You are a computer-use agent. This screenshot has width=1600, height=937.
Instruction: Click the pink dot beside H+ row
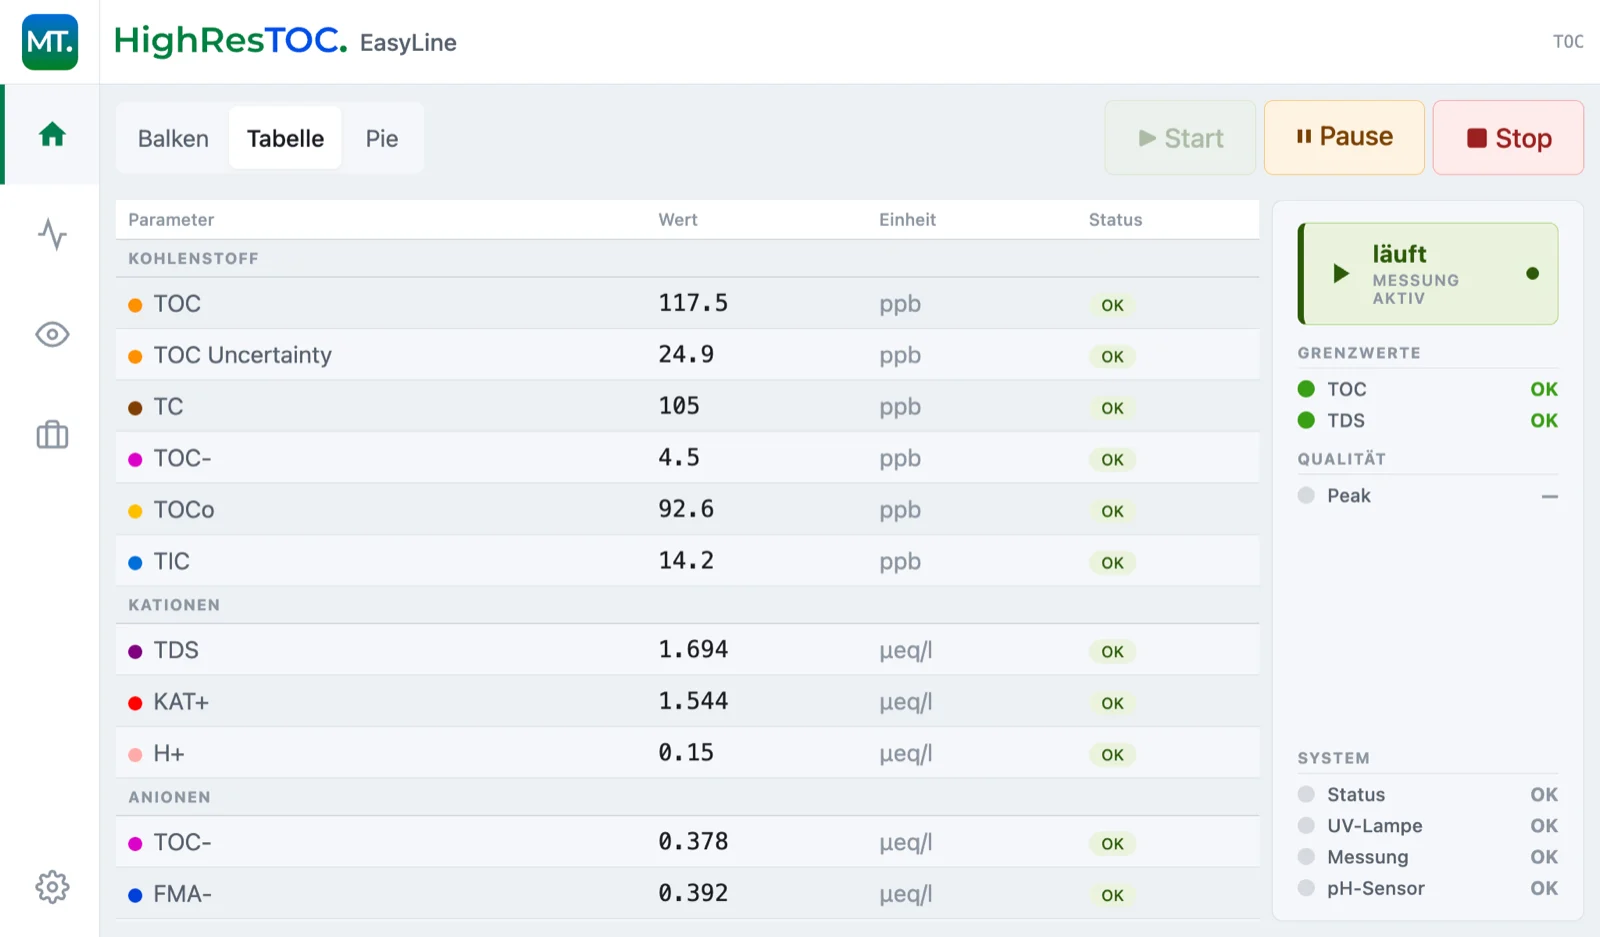(x=135, y=755)
